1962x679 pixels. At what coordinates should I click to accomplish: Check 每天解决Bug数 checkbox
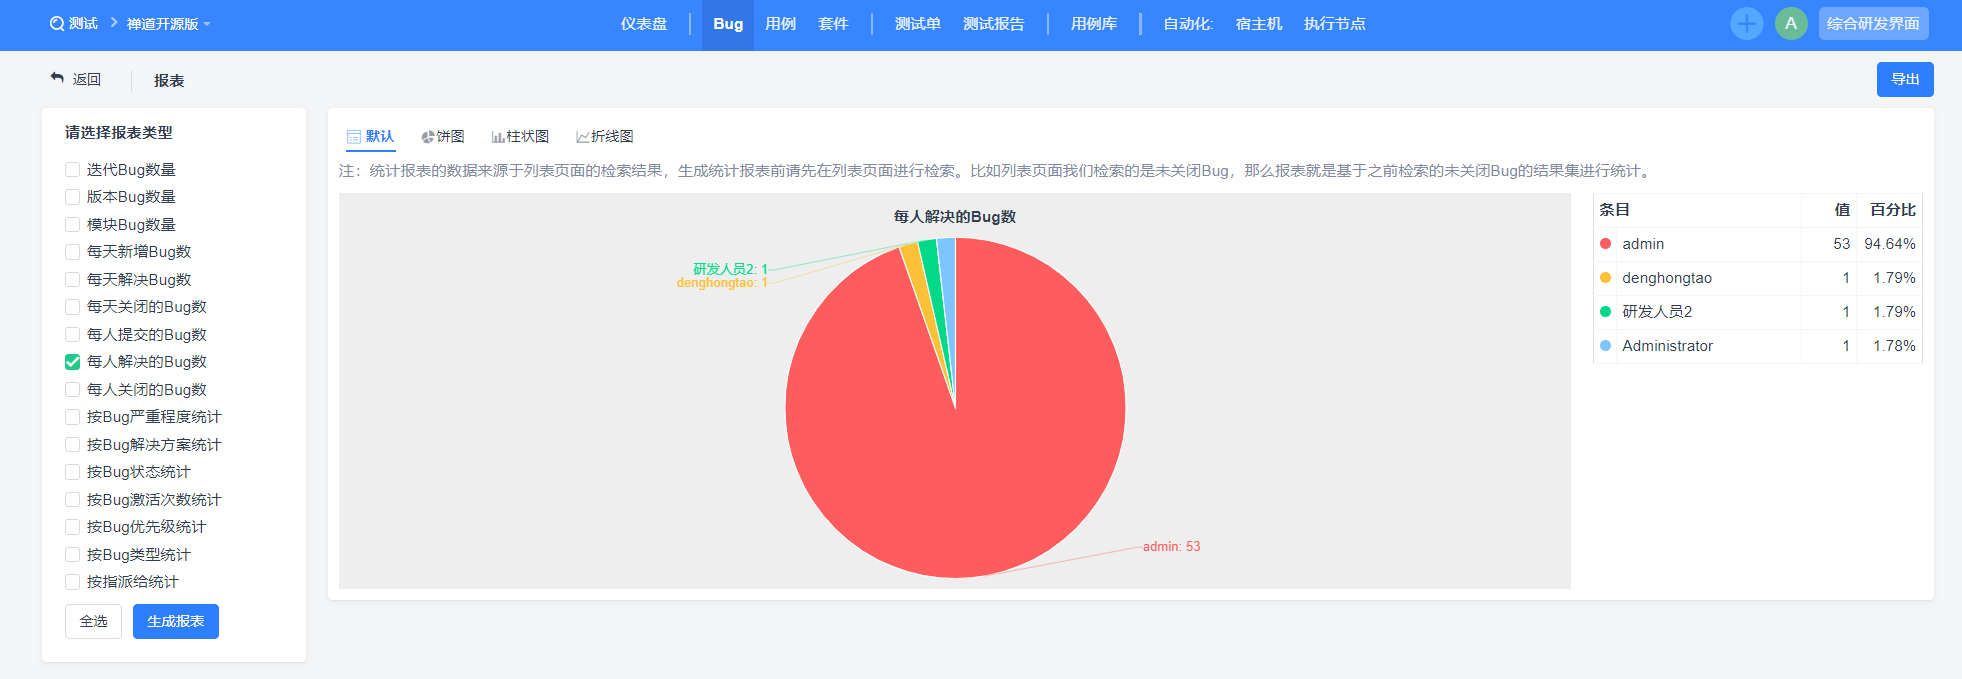[72, 280]
